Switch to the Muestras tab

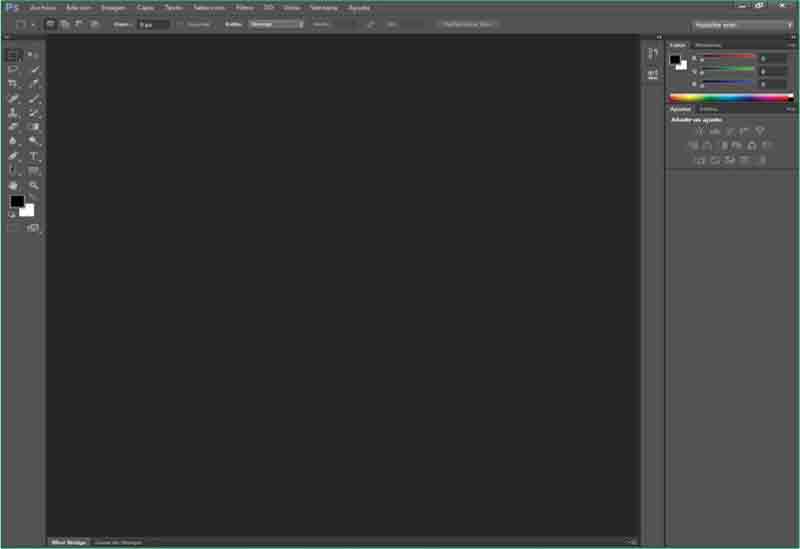707,45
